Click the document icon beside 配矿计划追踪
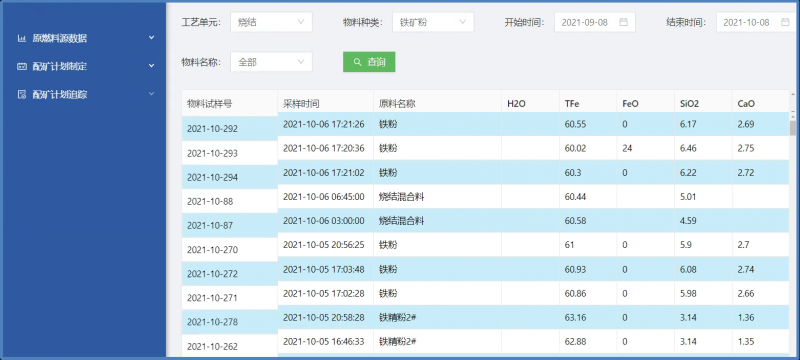800x360 pixels. point(21,94)
